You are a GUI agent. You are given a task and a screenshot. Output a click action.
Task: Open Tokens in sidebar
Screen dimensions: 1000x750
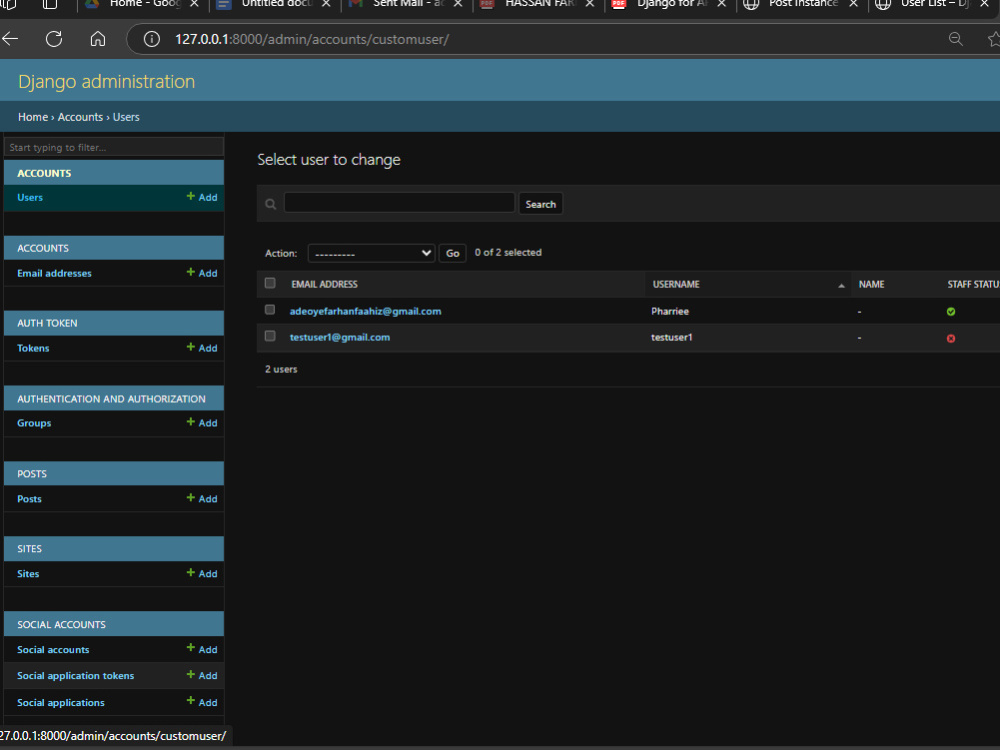33,348
